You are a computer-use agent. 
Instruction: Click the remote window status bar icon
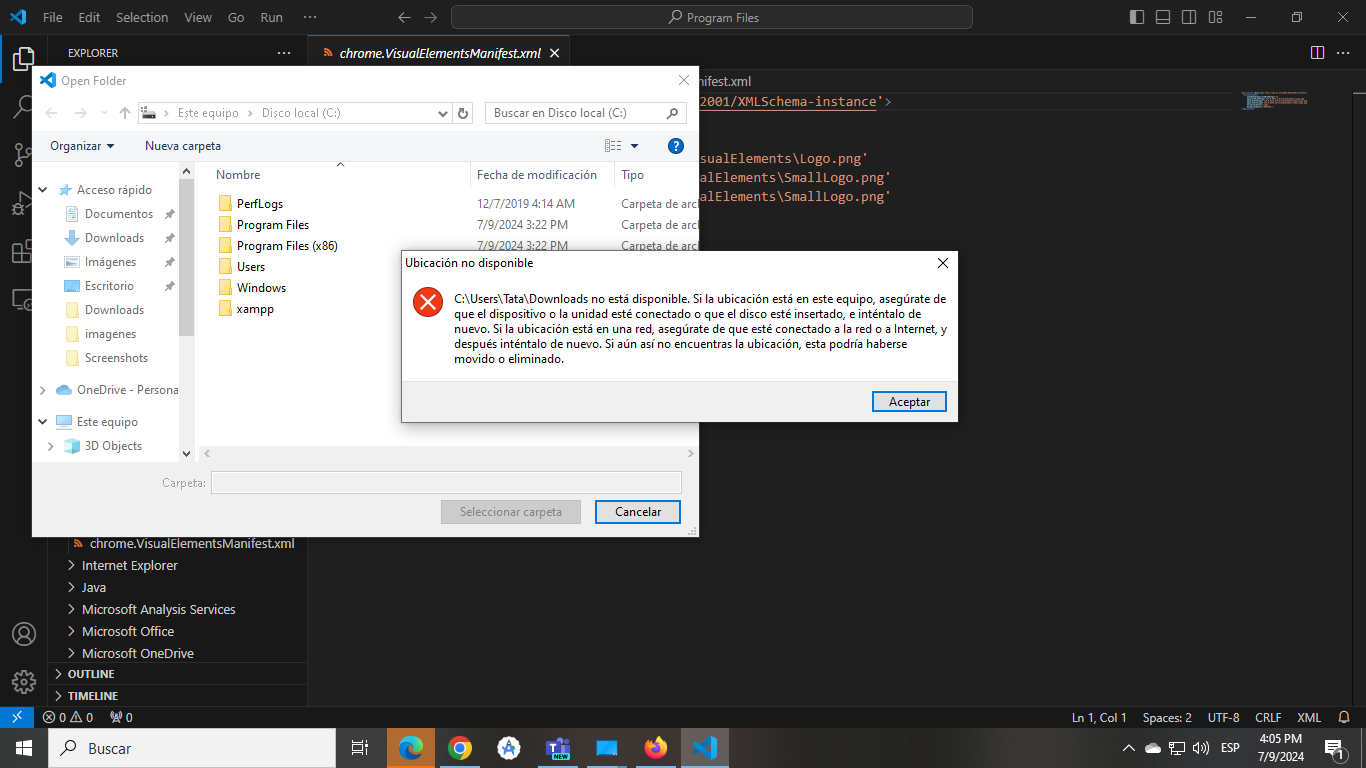coord(17,717)
